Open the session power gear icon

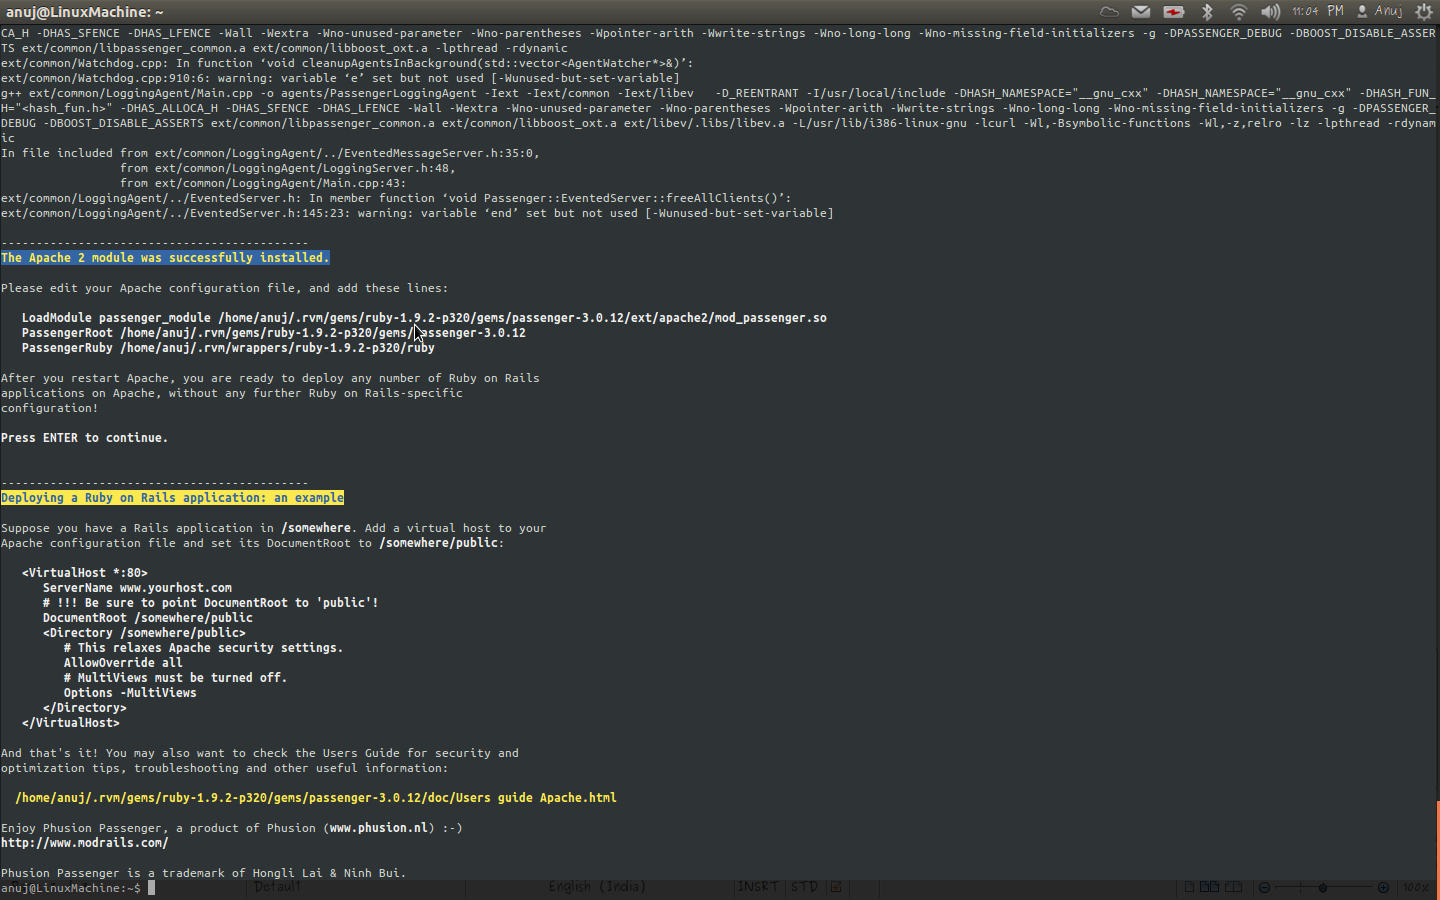[1424, 11]
